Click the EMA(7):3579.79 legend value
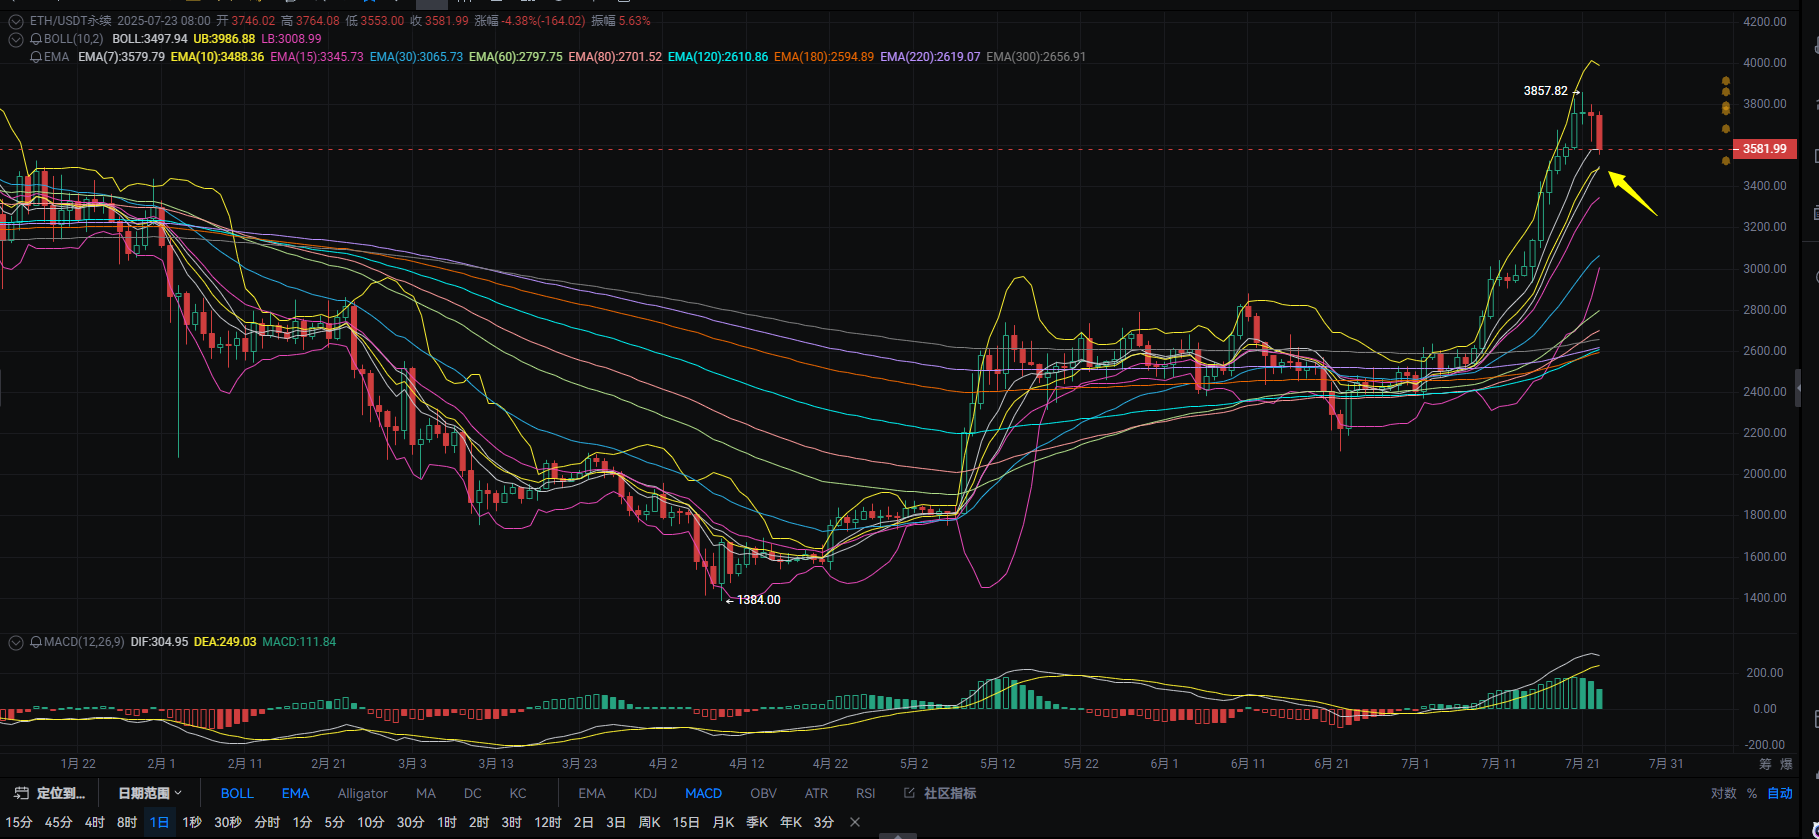This screenshot has width=1819, height=839. pos(121,57)
